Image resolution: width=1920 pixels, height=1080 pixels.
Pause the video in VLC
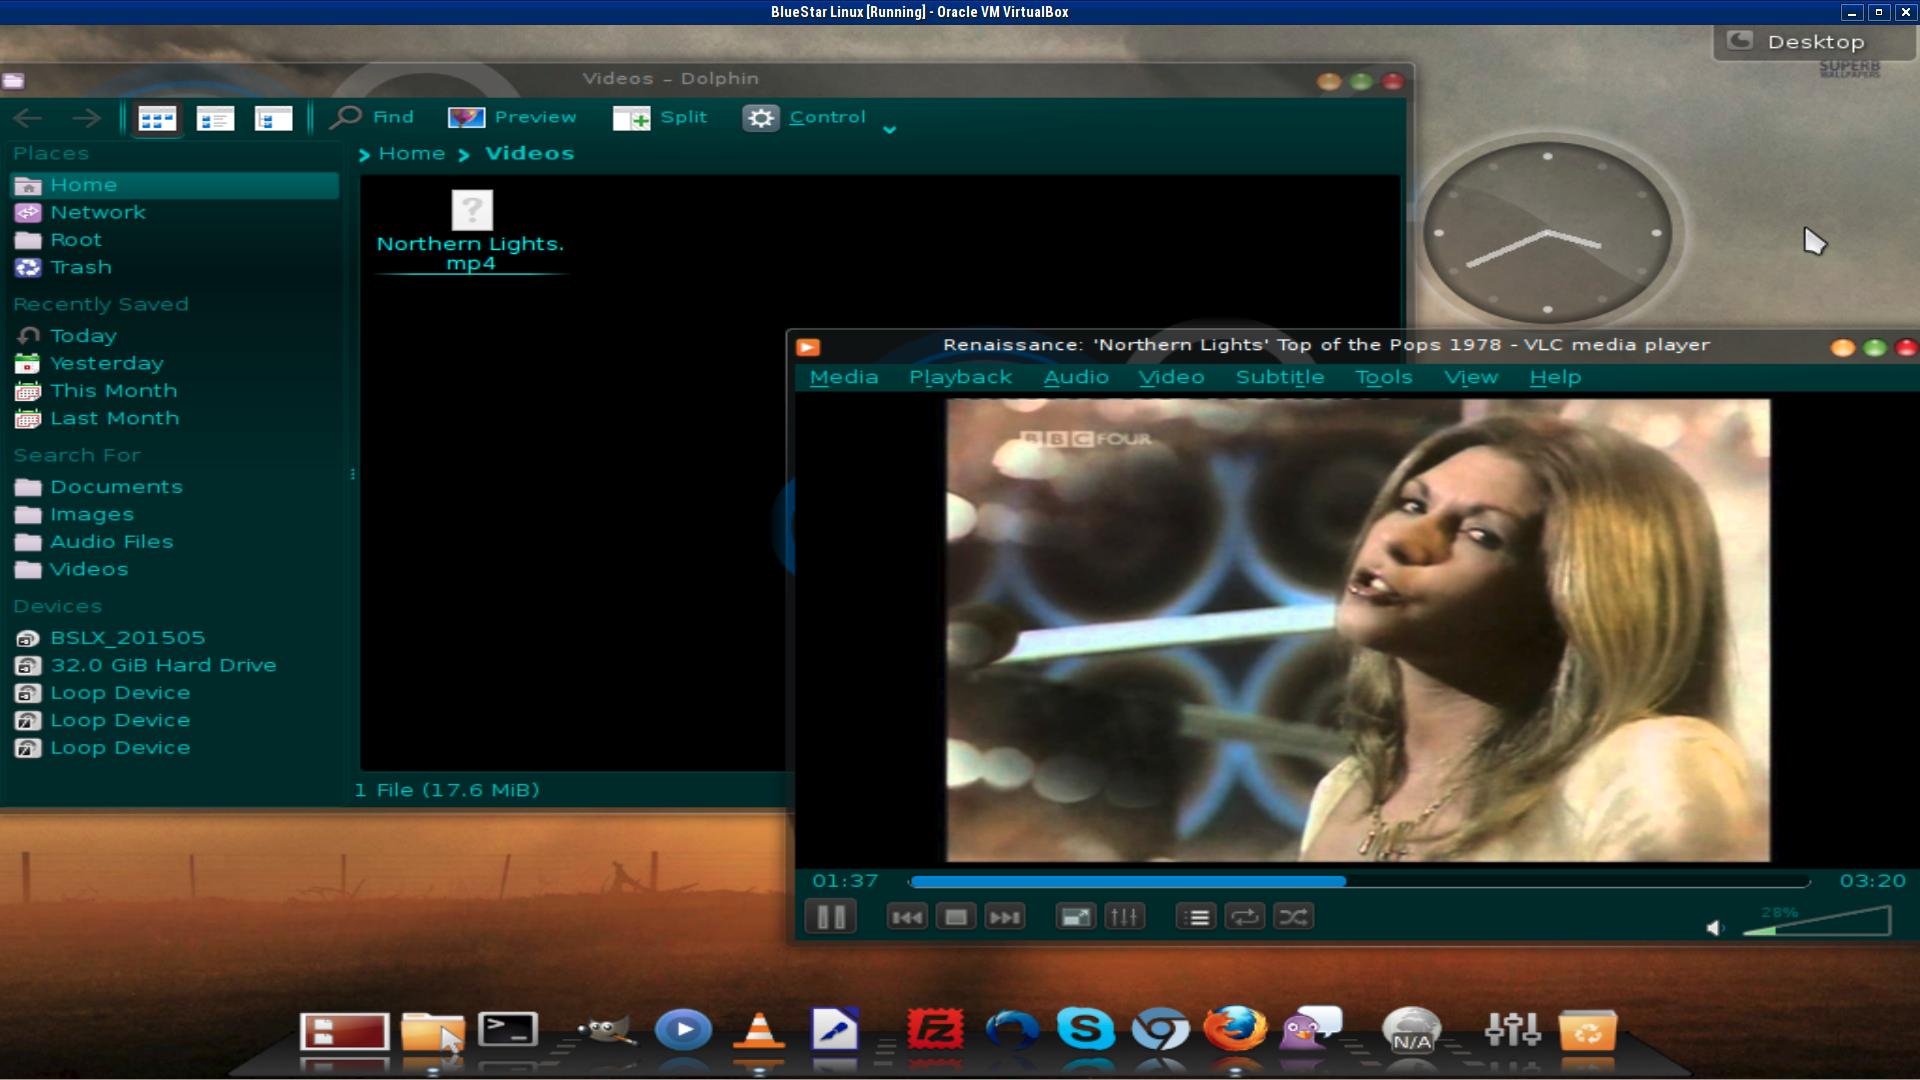tap(830, 917)
